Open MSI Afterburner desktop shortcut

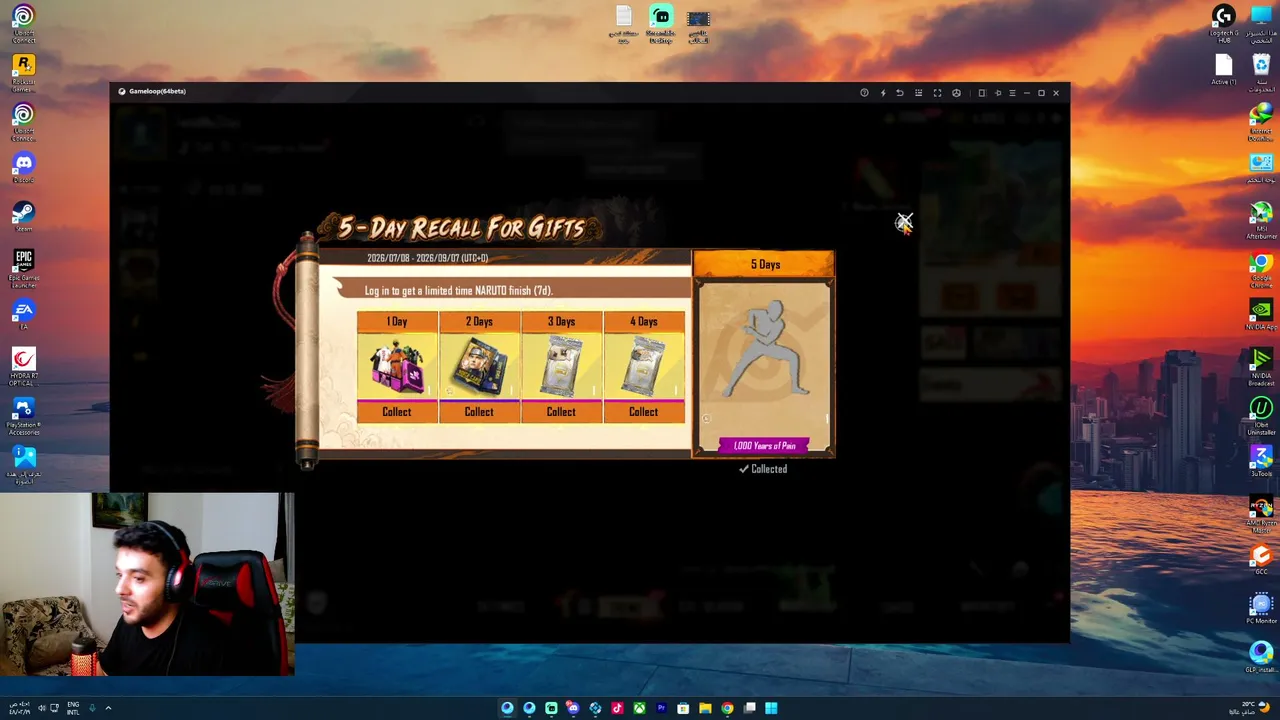[x=1261, y=219]
